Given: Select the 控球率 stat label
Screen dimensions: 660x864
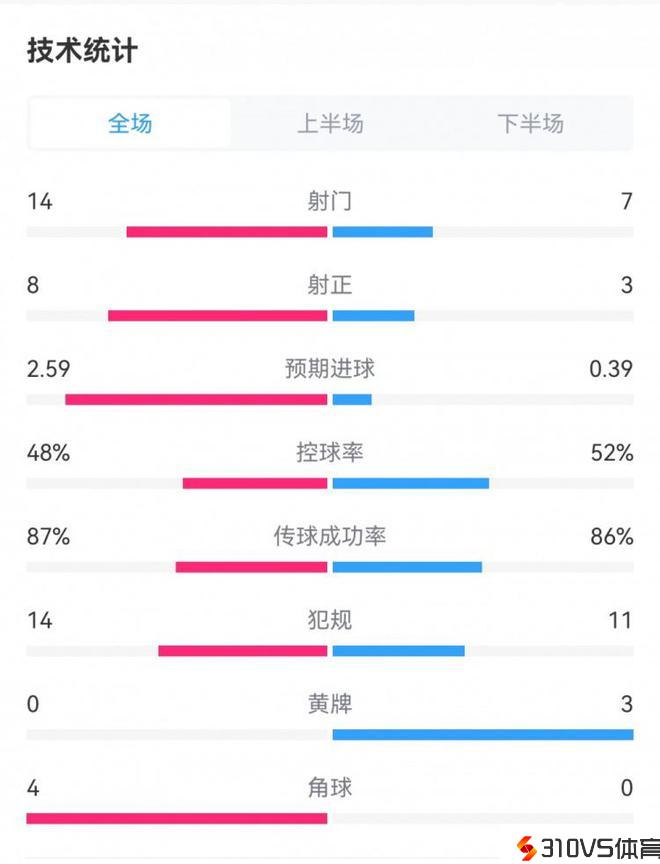Looking at the screenshot, I should coord(330,453).
